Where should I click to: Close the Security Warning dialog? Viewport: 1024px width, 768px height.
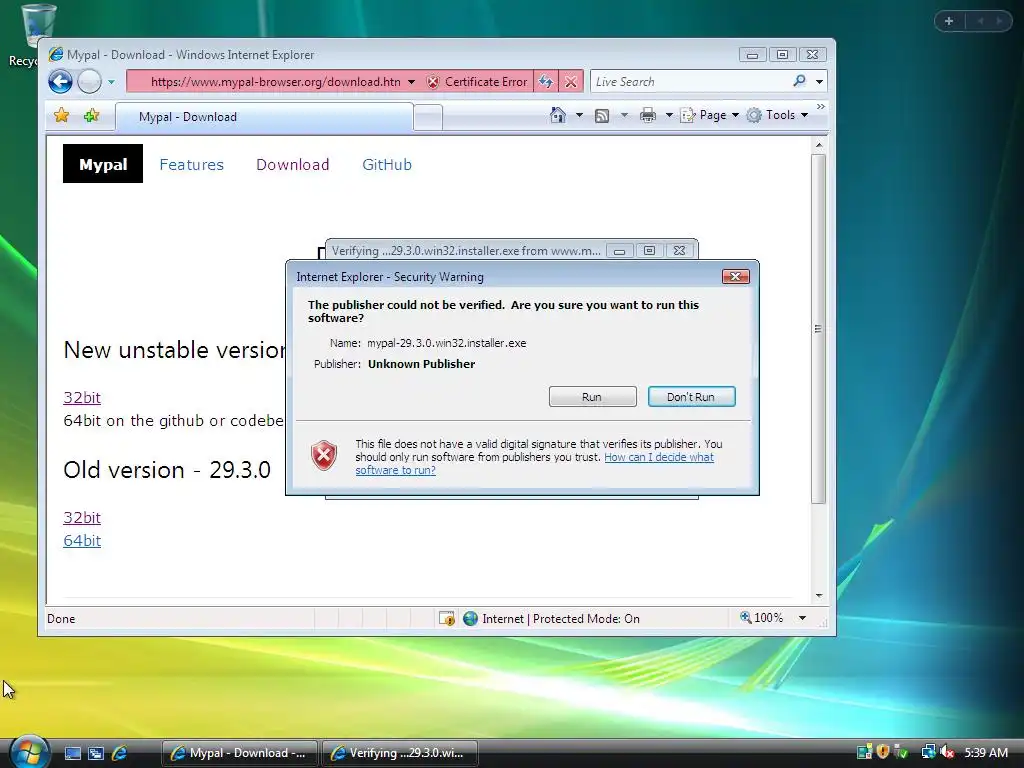(735, 277)
